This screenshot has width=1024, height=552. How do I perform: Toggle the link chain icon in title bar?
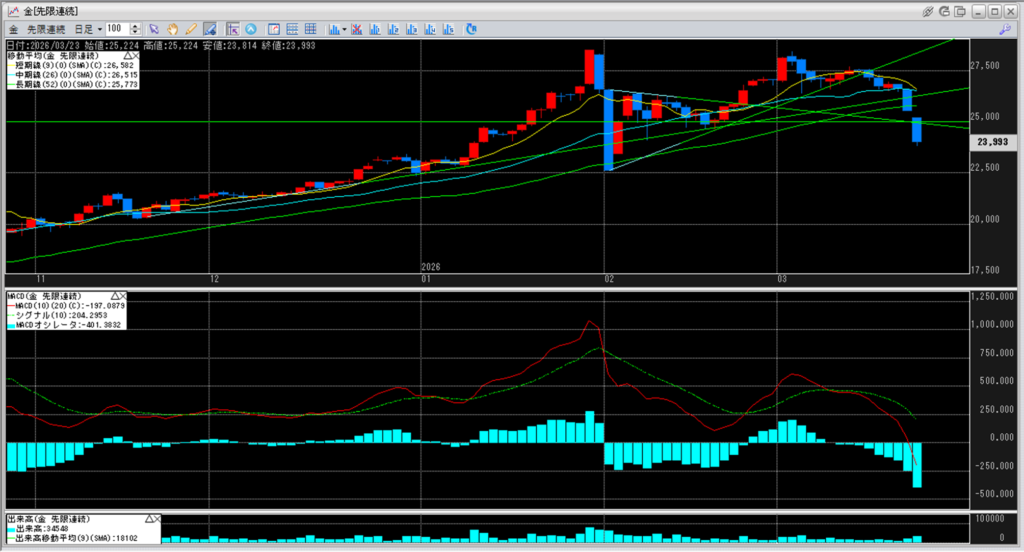pyautogui.click(x=928, y=9)
